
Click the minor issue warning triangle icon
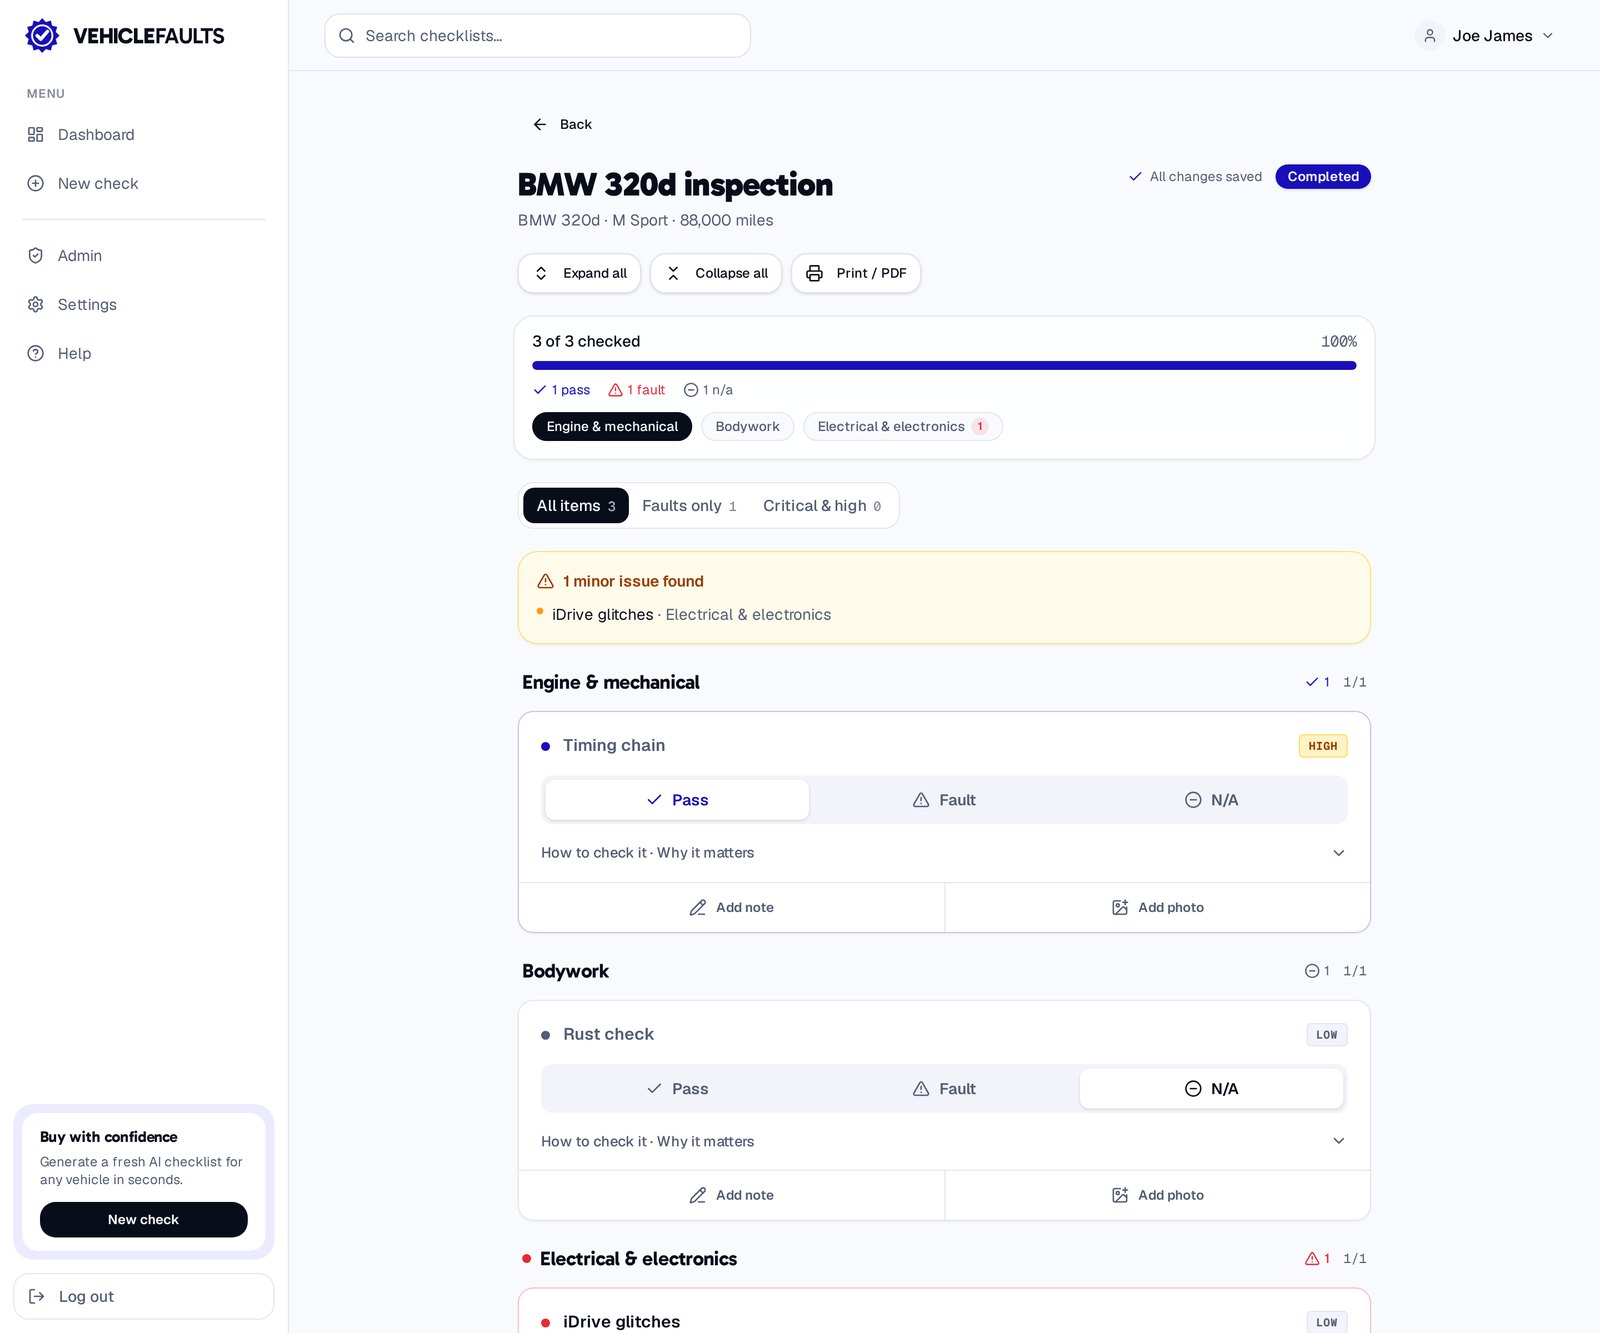(546, 582)
